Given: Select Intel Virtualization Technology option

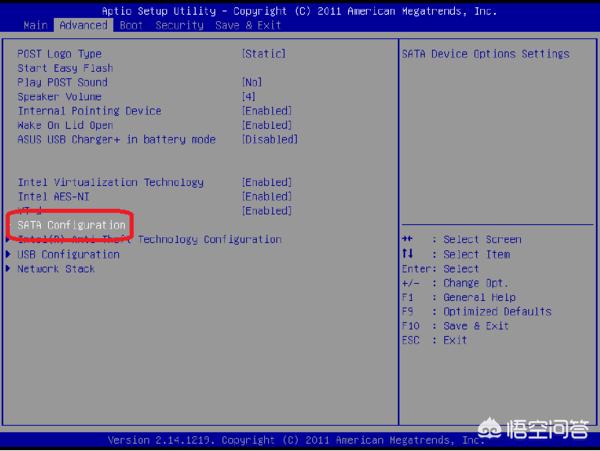Looking at the screenshot, I should [x=111, y=182].
